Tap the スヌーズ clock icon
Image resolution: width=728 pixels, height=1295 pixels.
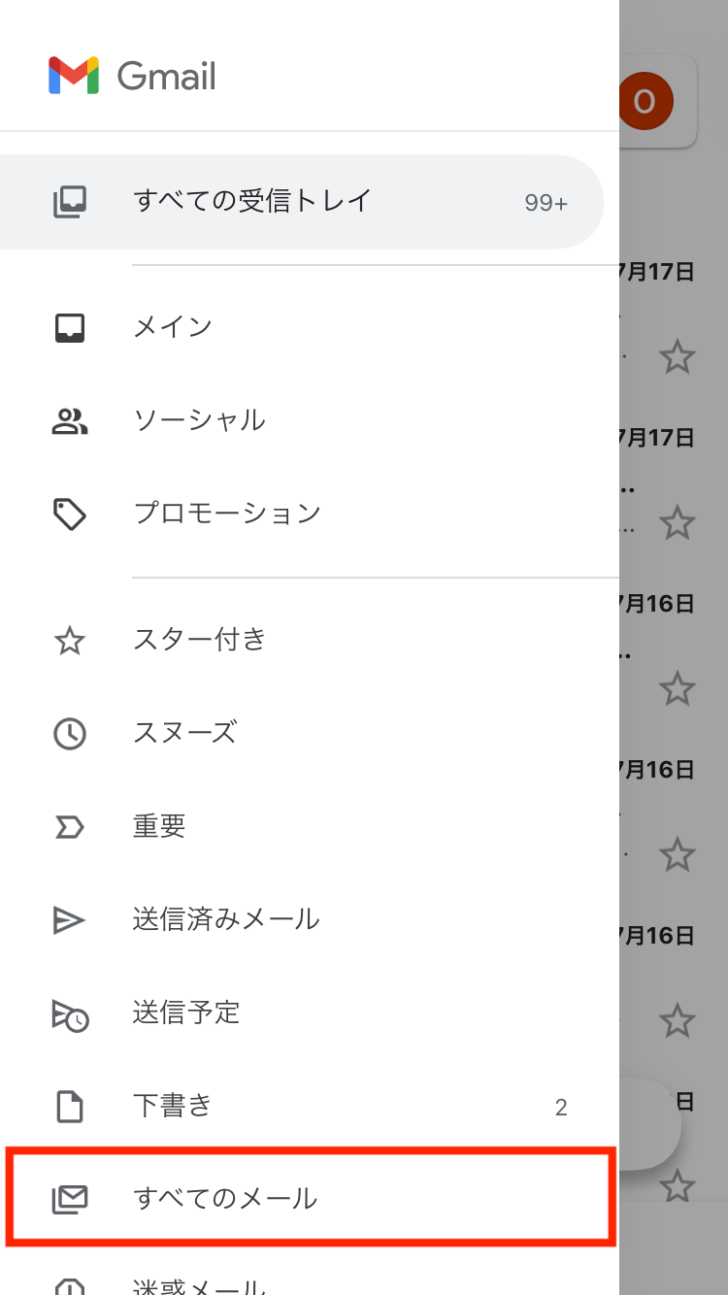pos(70,734)
